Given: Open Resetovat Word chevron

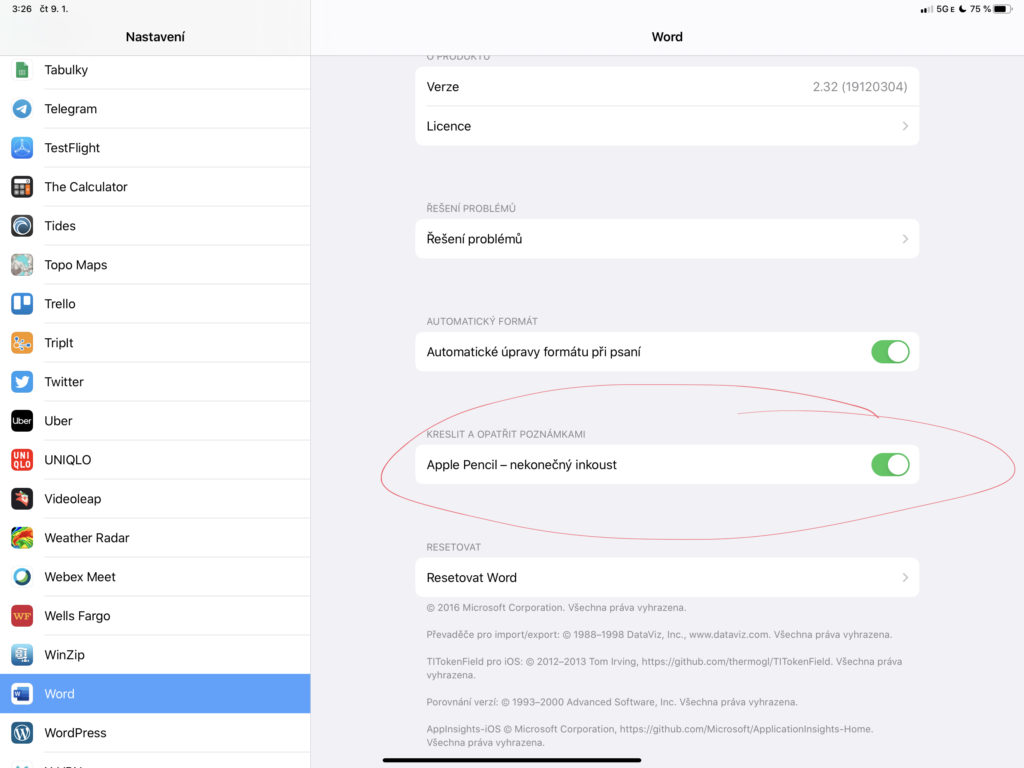Looking at the screenshot, I should [x=904, y=578].
